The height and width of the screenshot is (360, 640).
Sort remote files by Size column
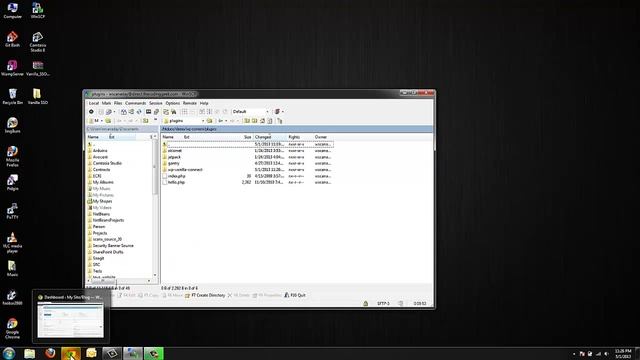click(247, 137)
